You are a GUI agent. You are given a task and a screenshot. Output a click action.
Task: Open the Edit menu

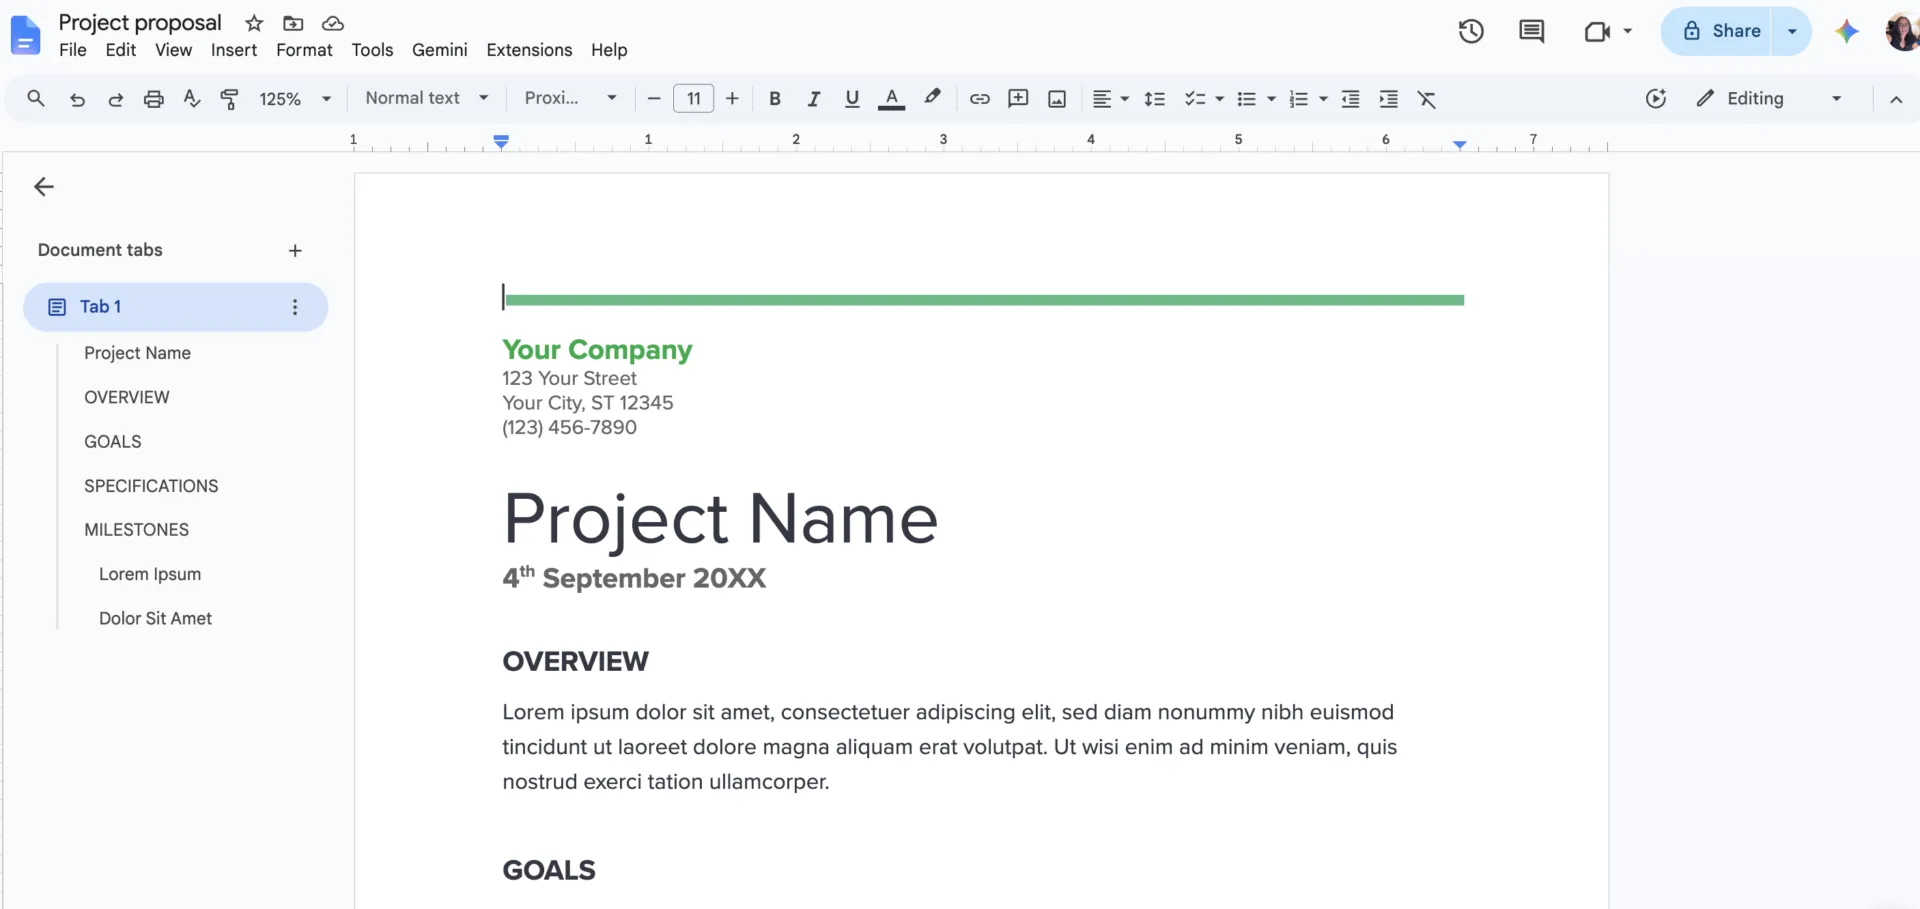coord(121,50)
